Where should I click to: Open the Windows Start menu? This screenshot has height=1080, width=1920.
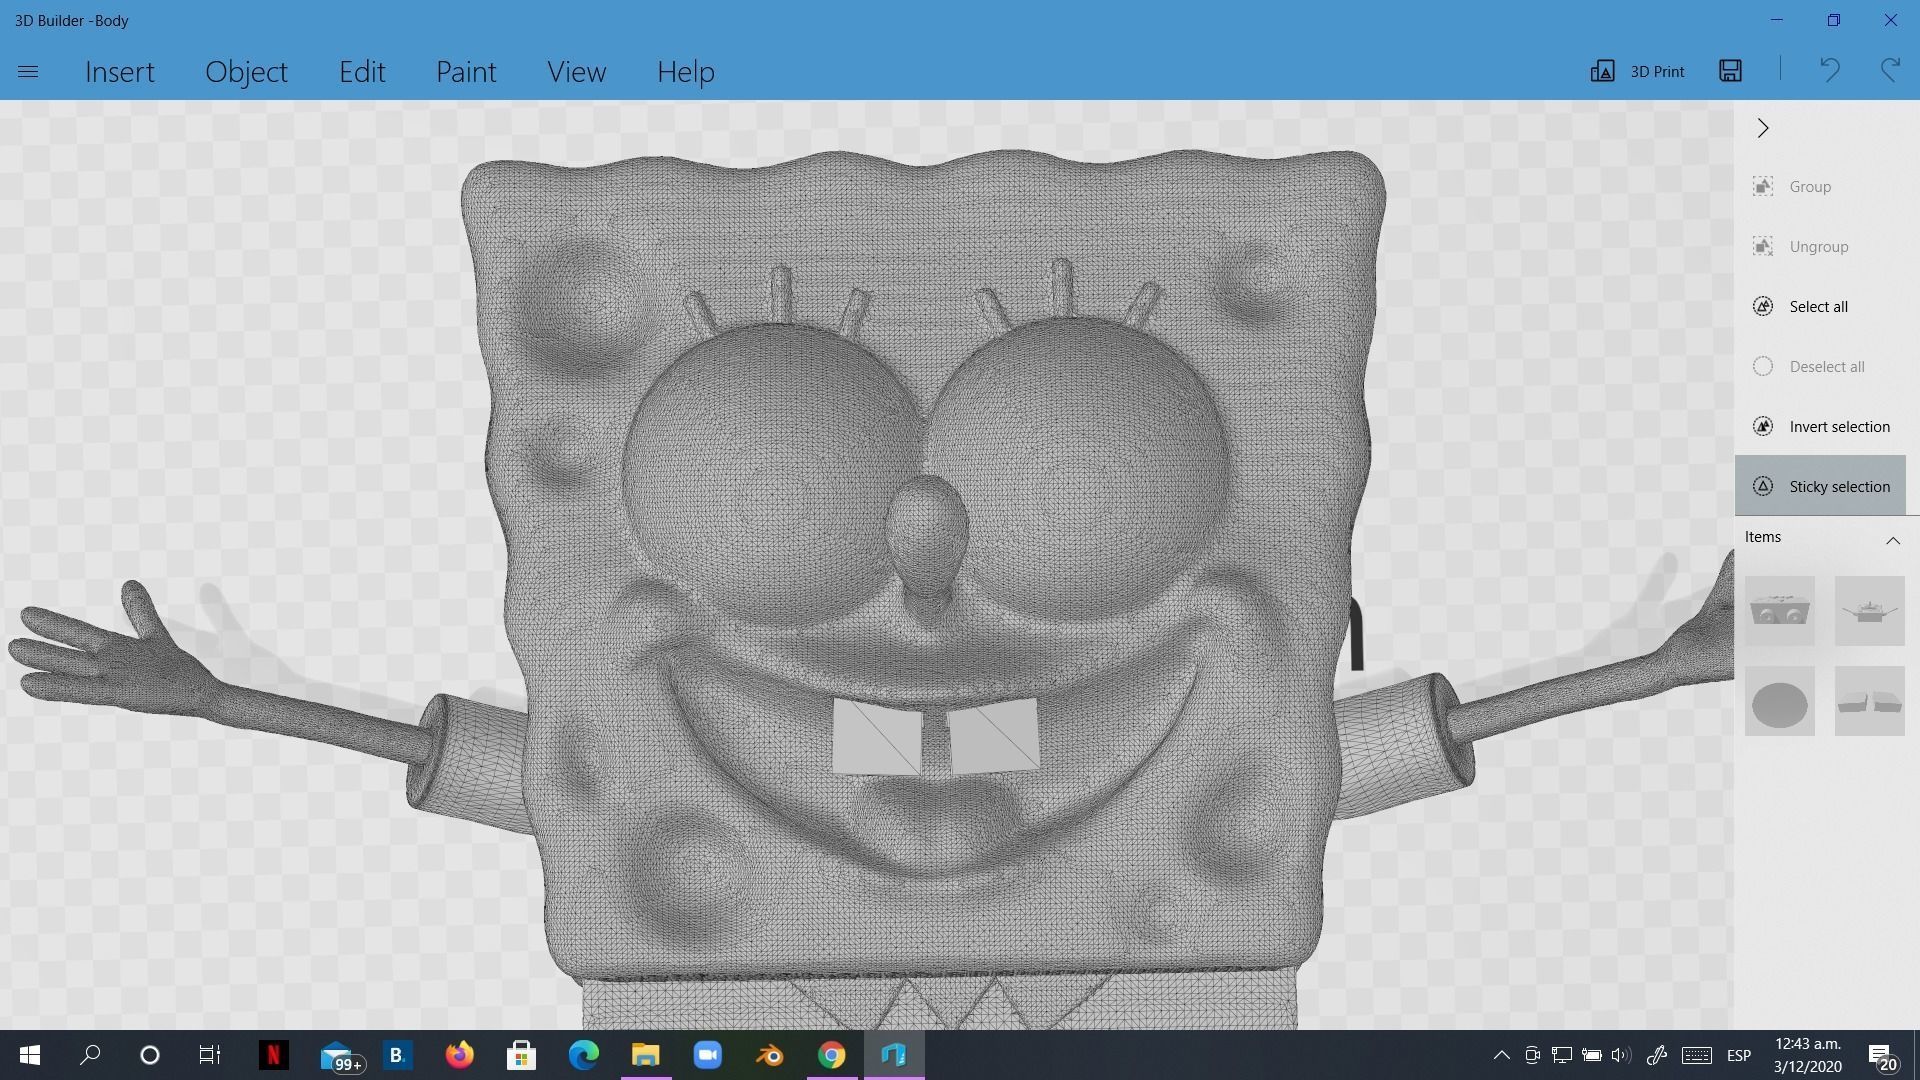click(30, 1055)
